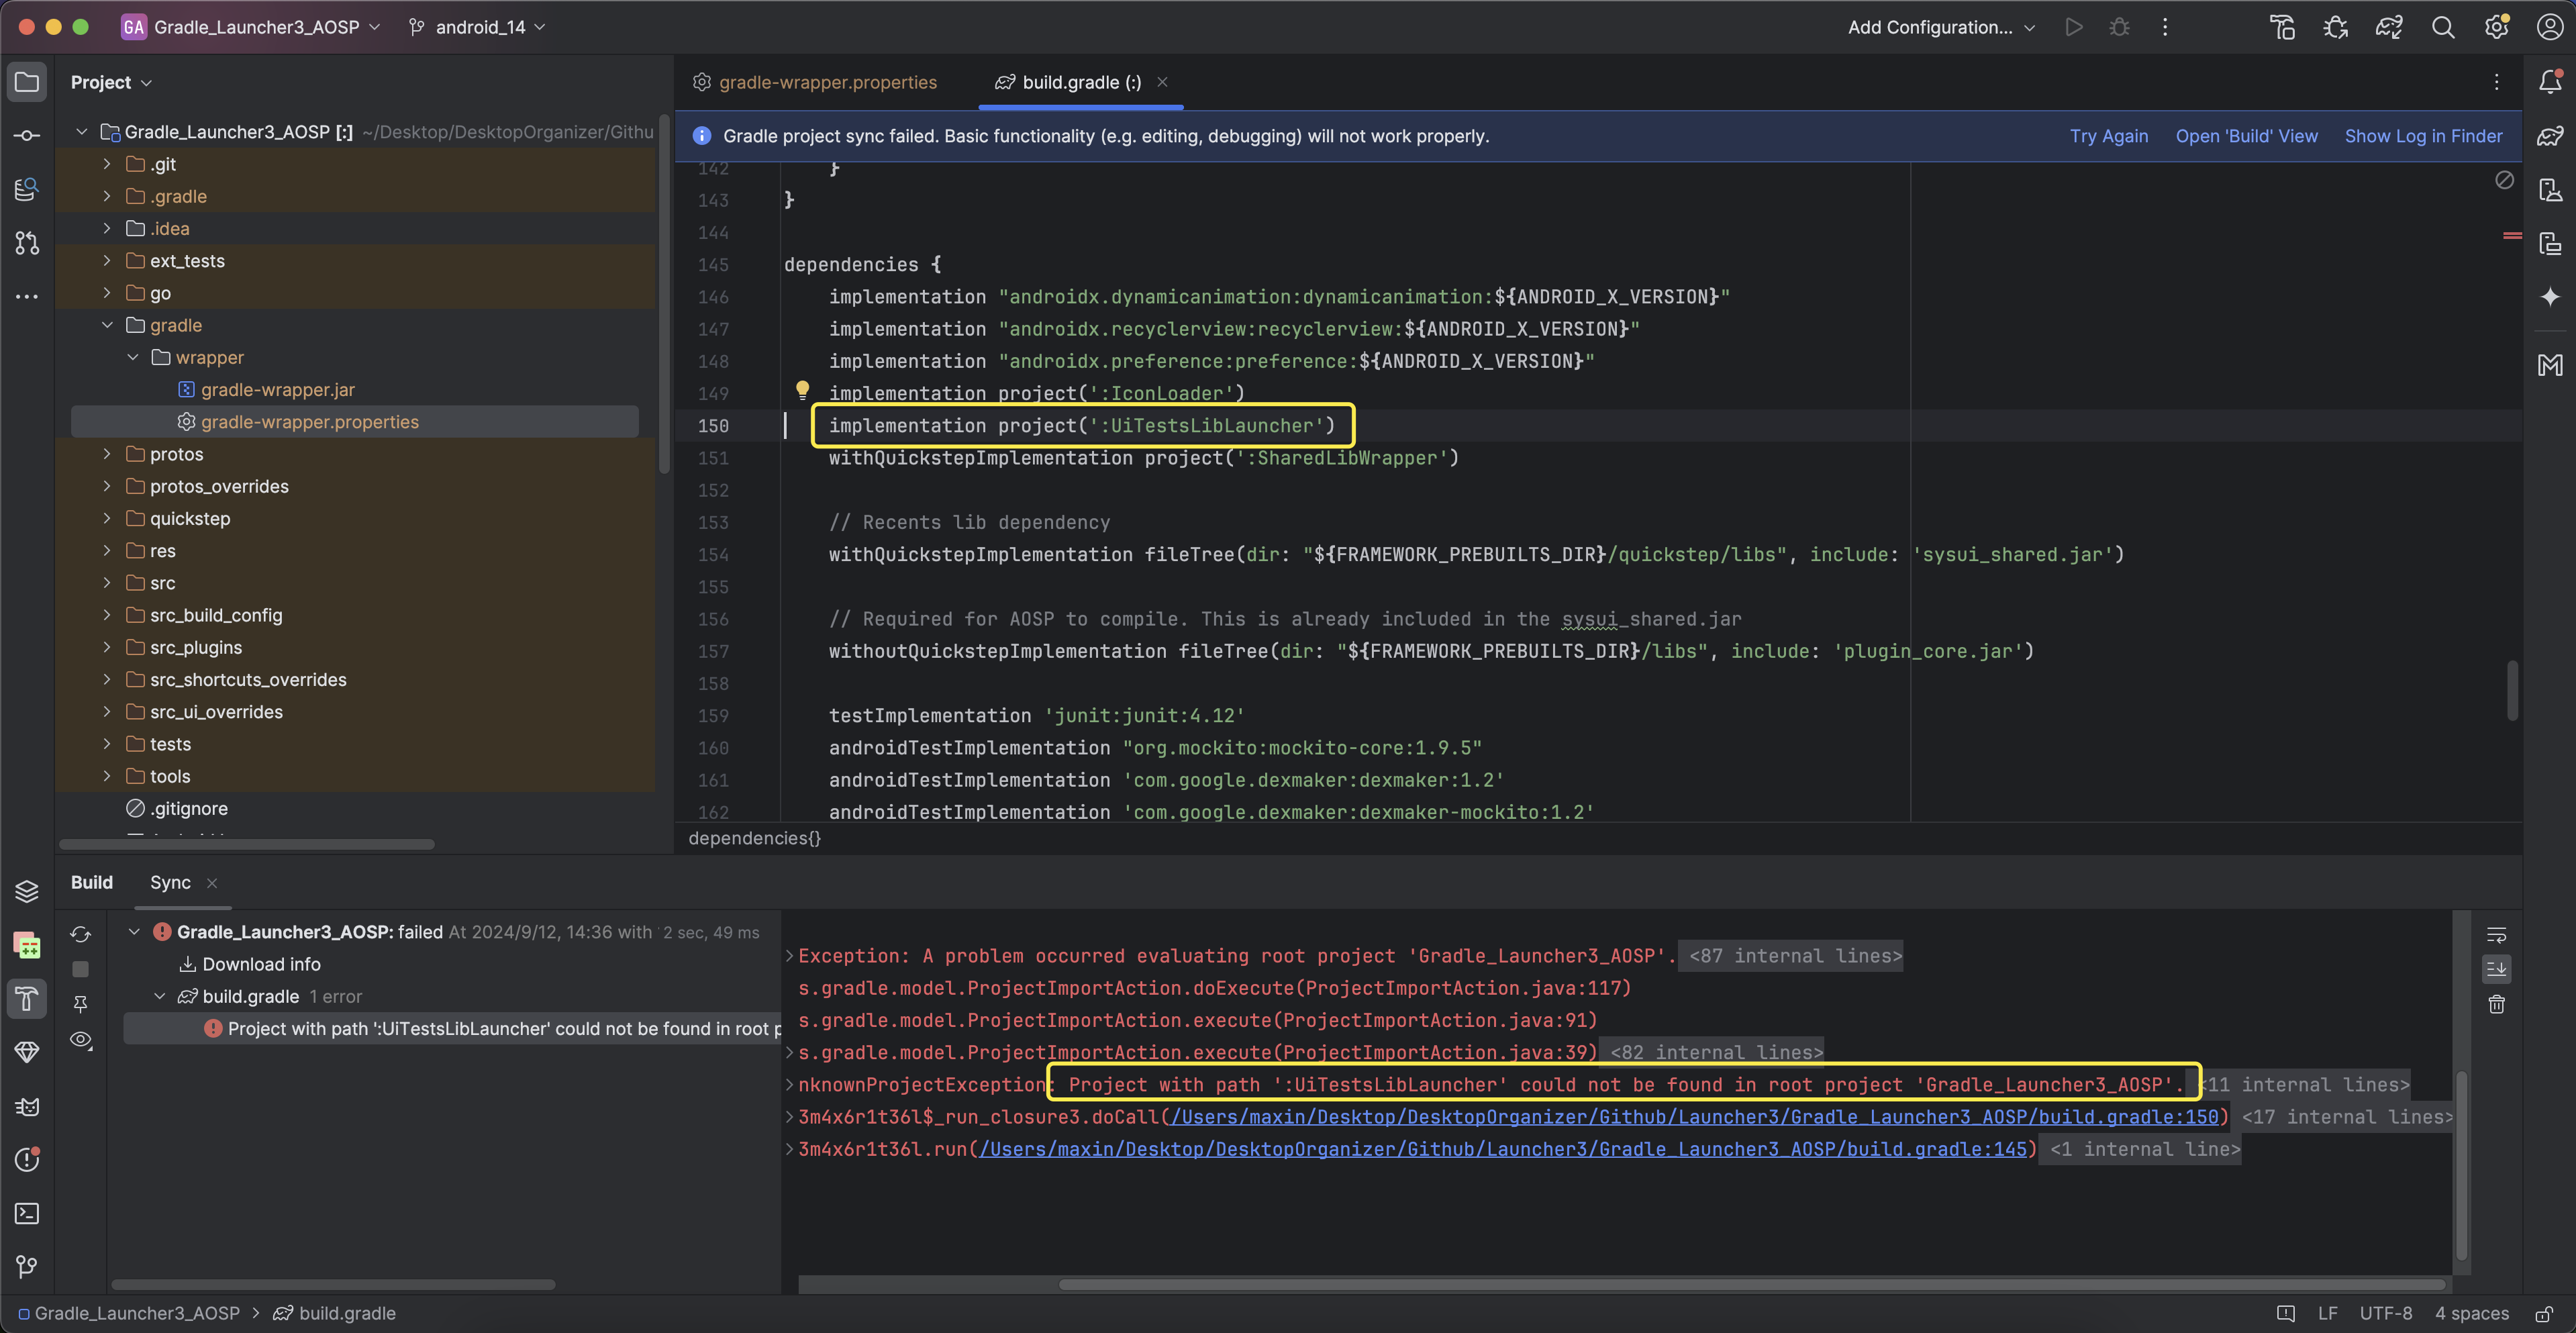Open the project name dropdown Gradle_Launcher3_AOSP
This screenshot has height=1333, width=2576.
click(251, 27)
